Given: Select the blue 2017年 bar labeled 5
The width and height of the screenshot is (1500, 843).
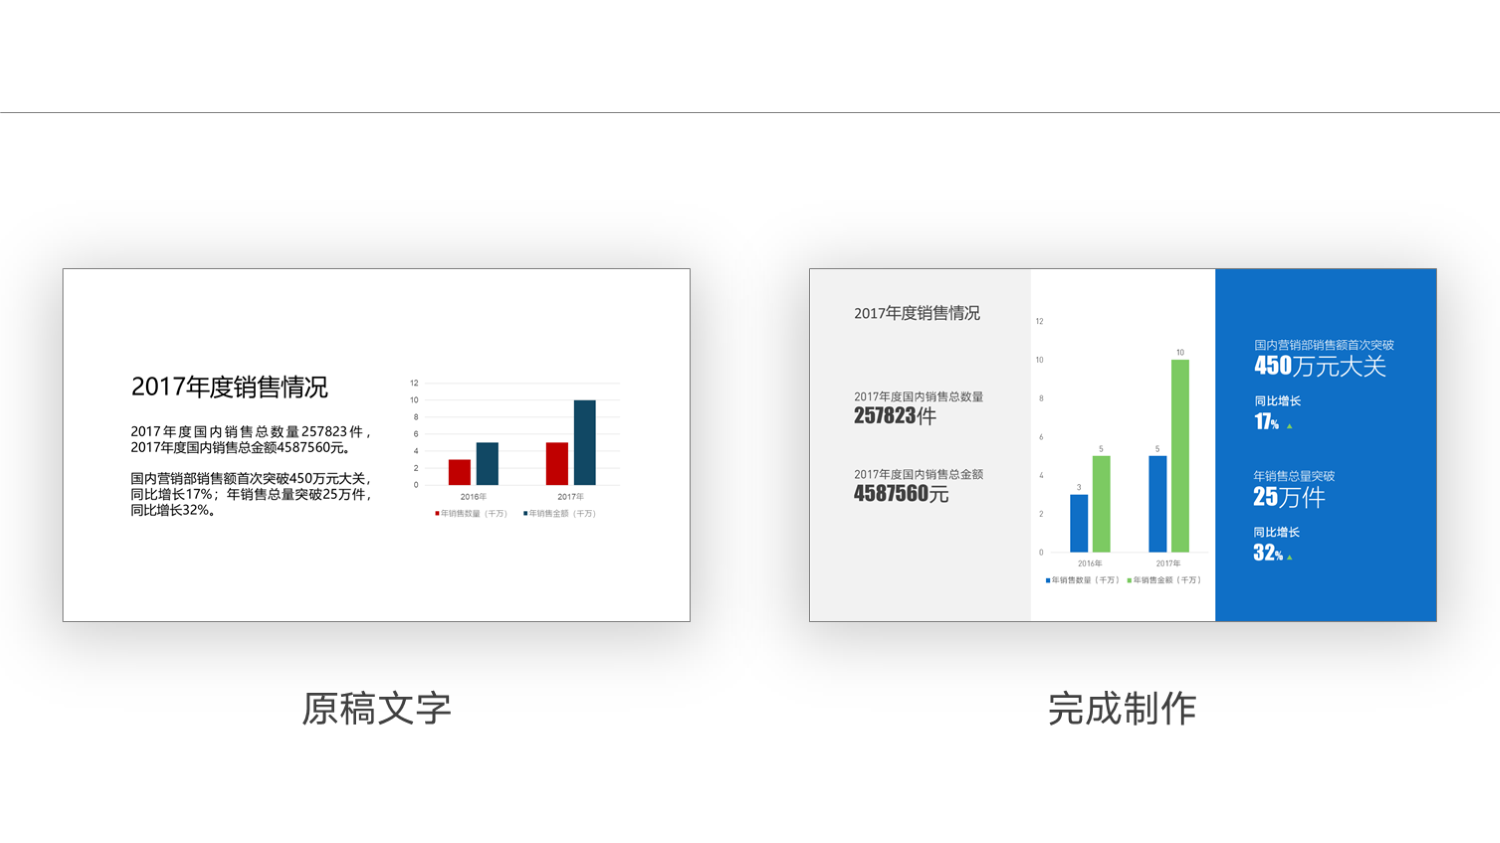Looking at the screenshot, I should coord(1158,504).
